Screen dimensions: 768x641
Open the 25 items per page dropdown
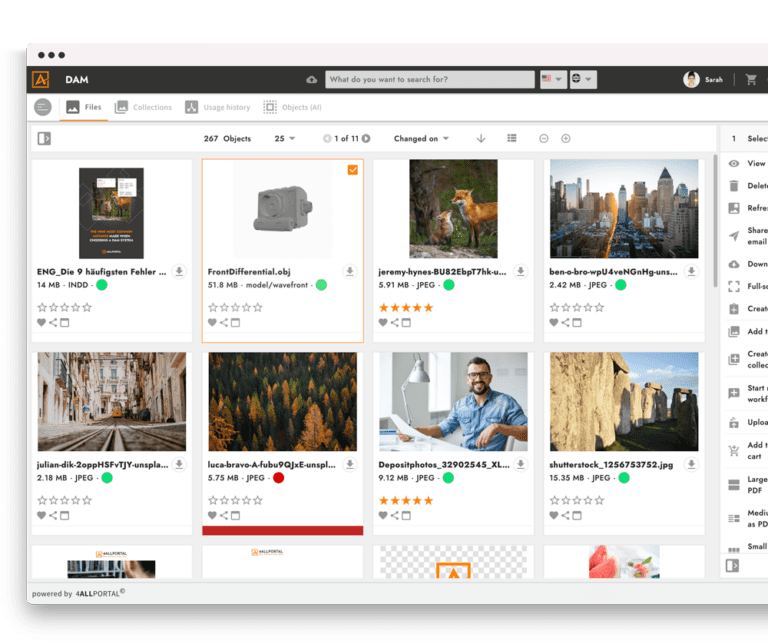[x=285, y=139]
